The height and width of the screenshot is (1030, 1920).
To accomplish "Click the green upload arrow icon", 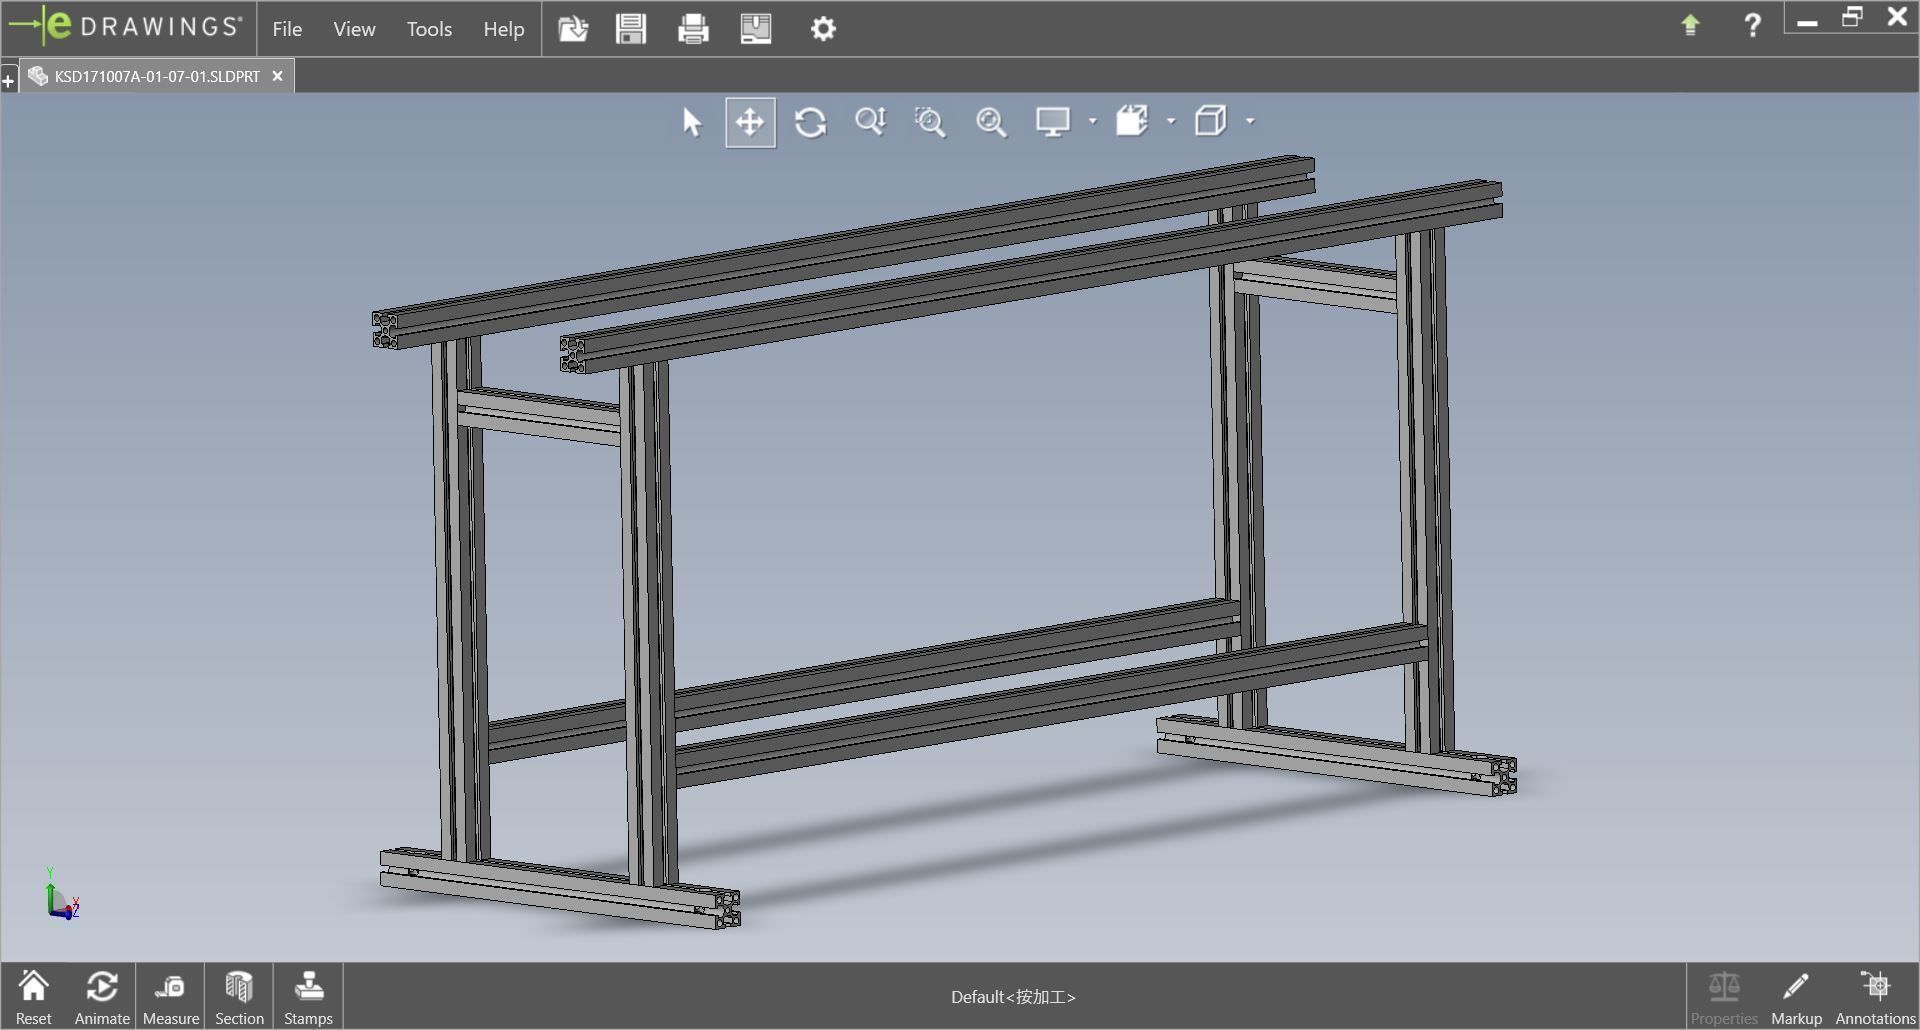I will coord(1690,25).
